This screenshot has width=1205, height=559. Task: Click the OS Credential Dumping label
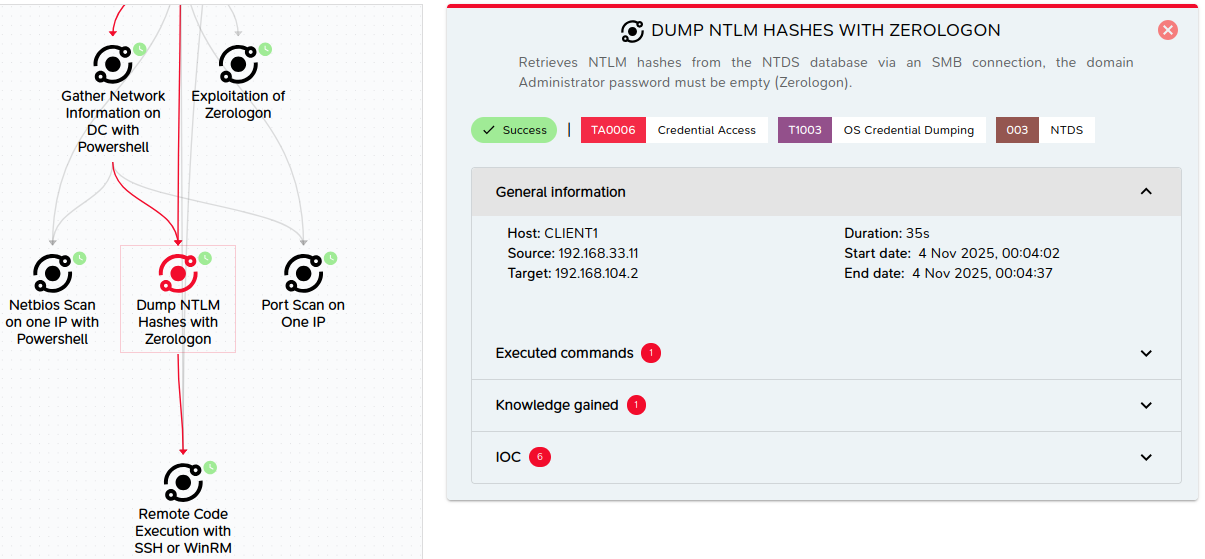[x=909, y=130]
